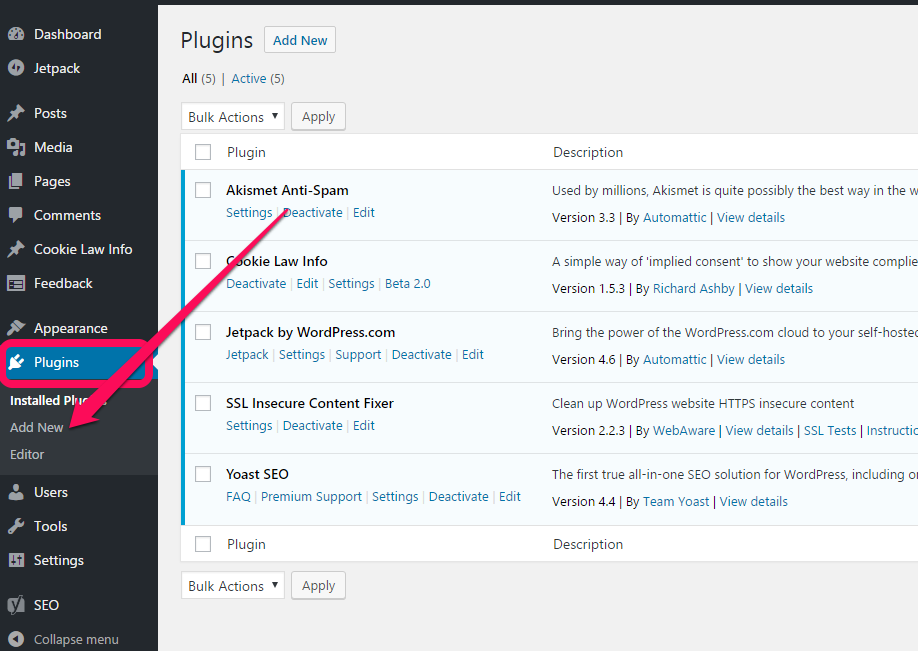Open Cookie Law Info Settings link
This screenshot has width=918, height=651.
point(351,283)
